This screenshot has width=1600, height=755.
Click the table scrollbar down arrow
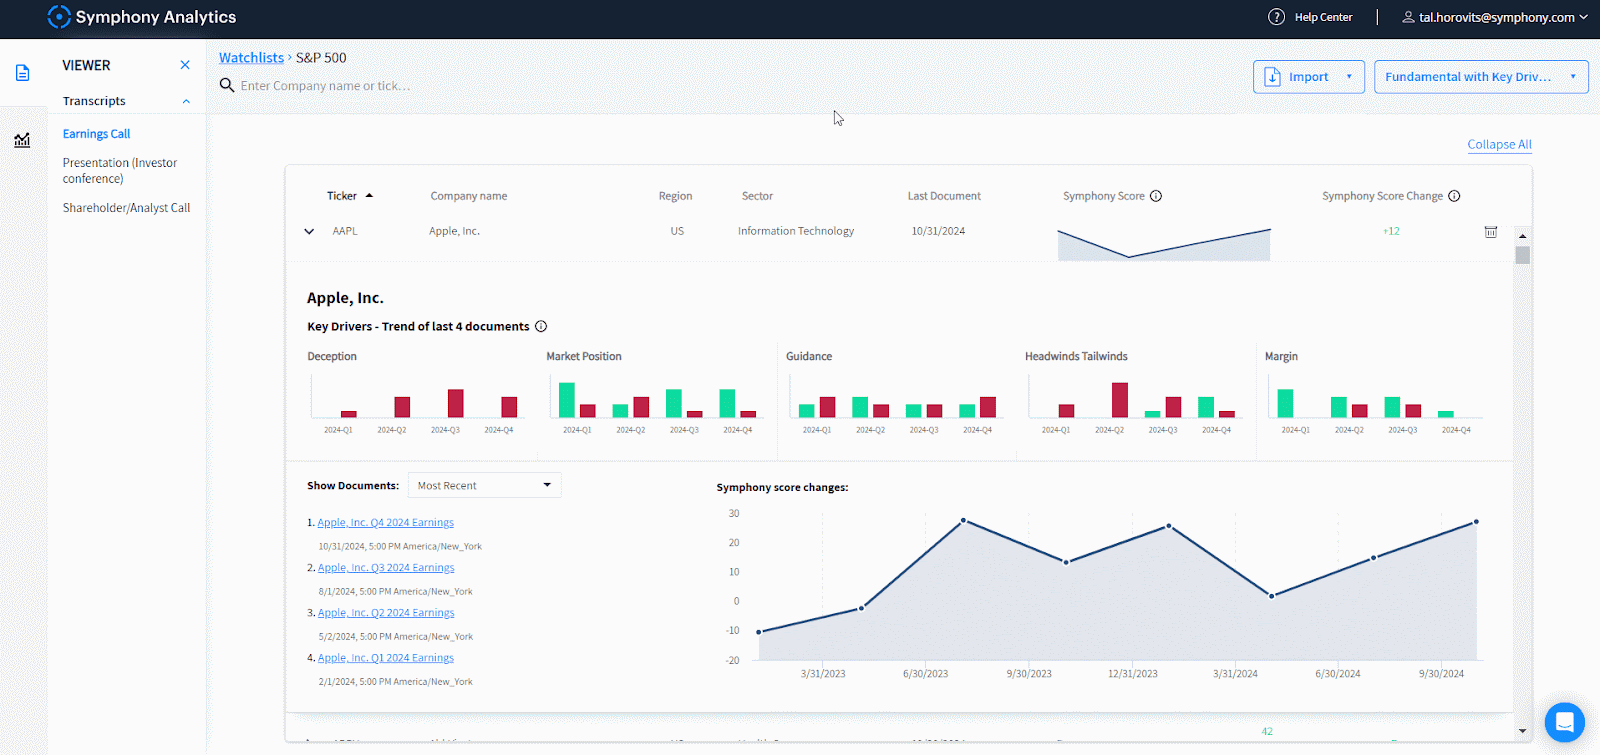[1522, 731]
